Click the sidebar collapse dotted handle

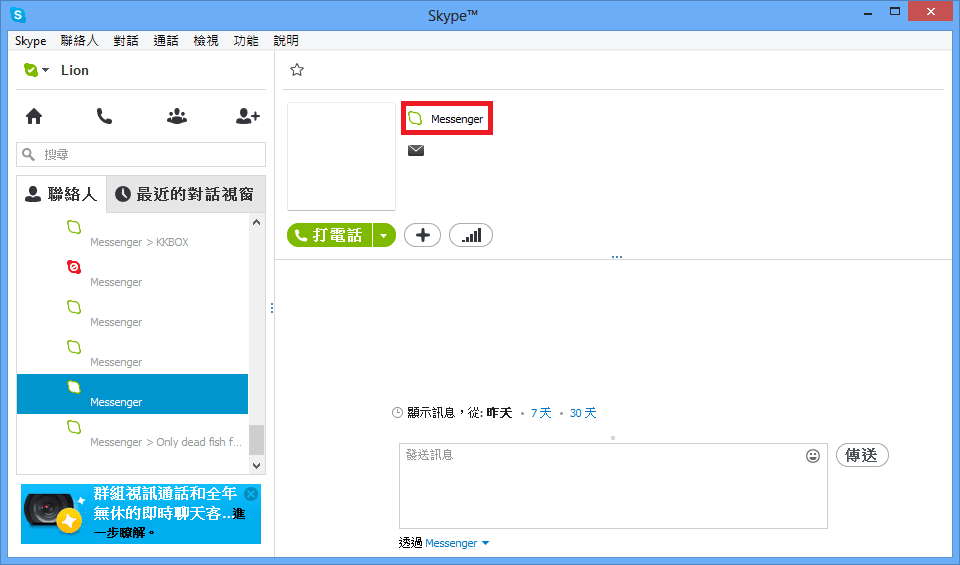point(271,308)
